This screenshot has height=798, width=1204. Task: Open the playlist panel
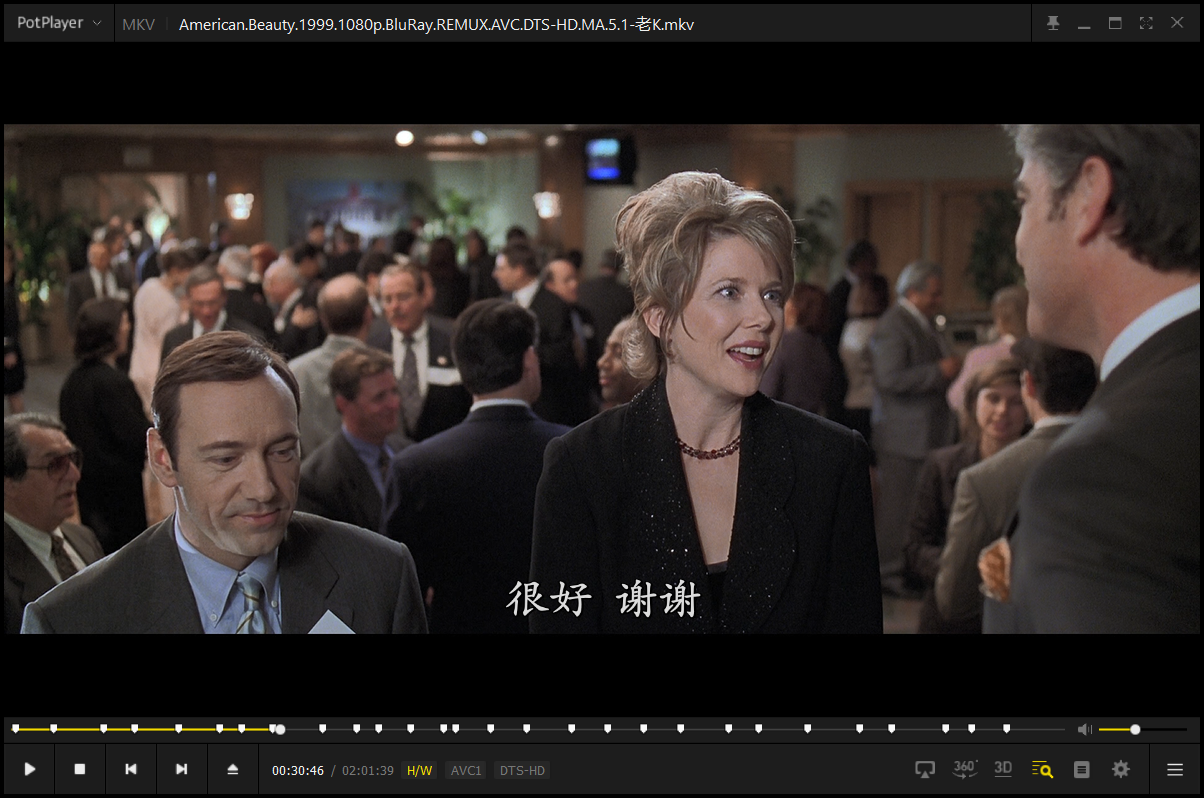point(1081,769)
